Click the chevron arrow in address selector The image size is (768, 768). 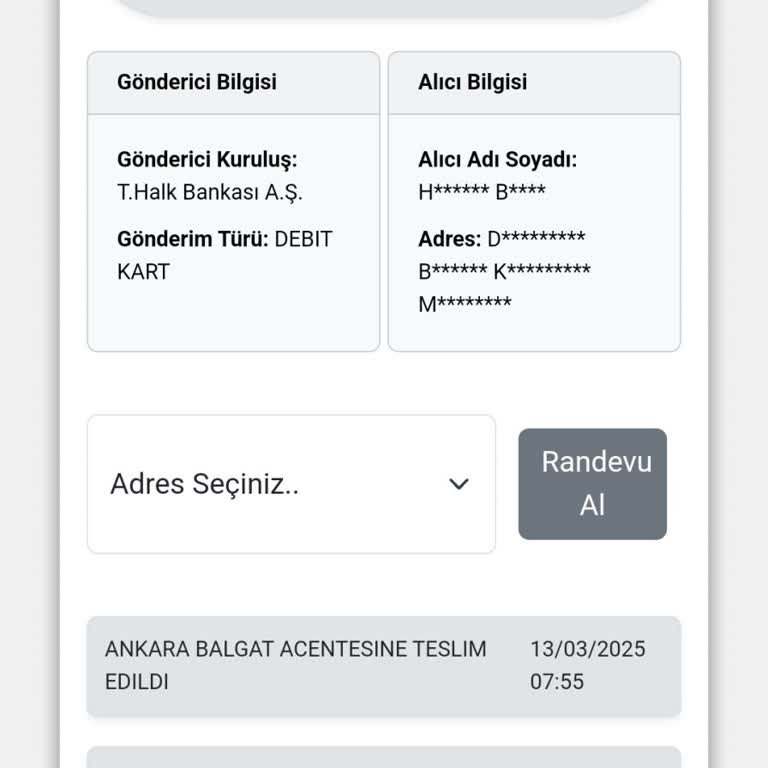coord(459,484)
